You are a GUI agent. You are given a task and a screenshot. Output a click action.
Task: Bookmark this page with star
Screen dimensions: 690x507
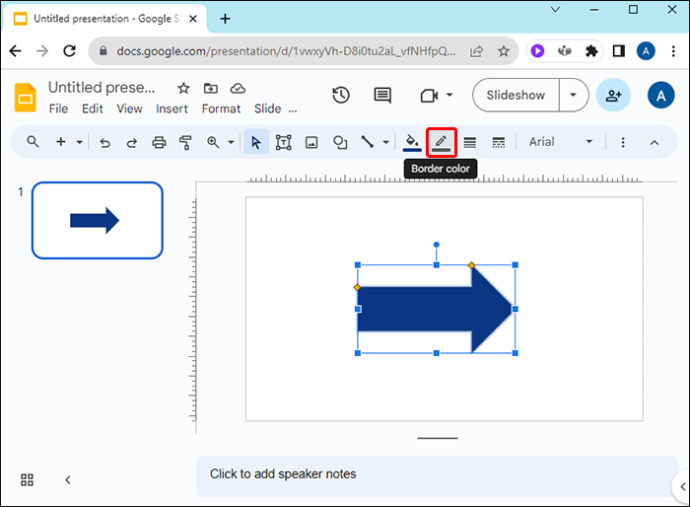[x=503, y=51]
